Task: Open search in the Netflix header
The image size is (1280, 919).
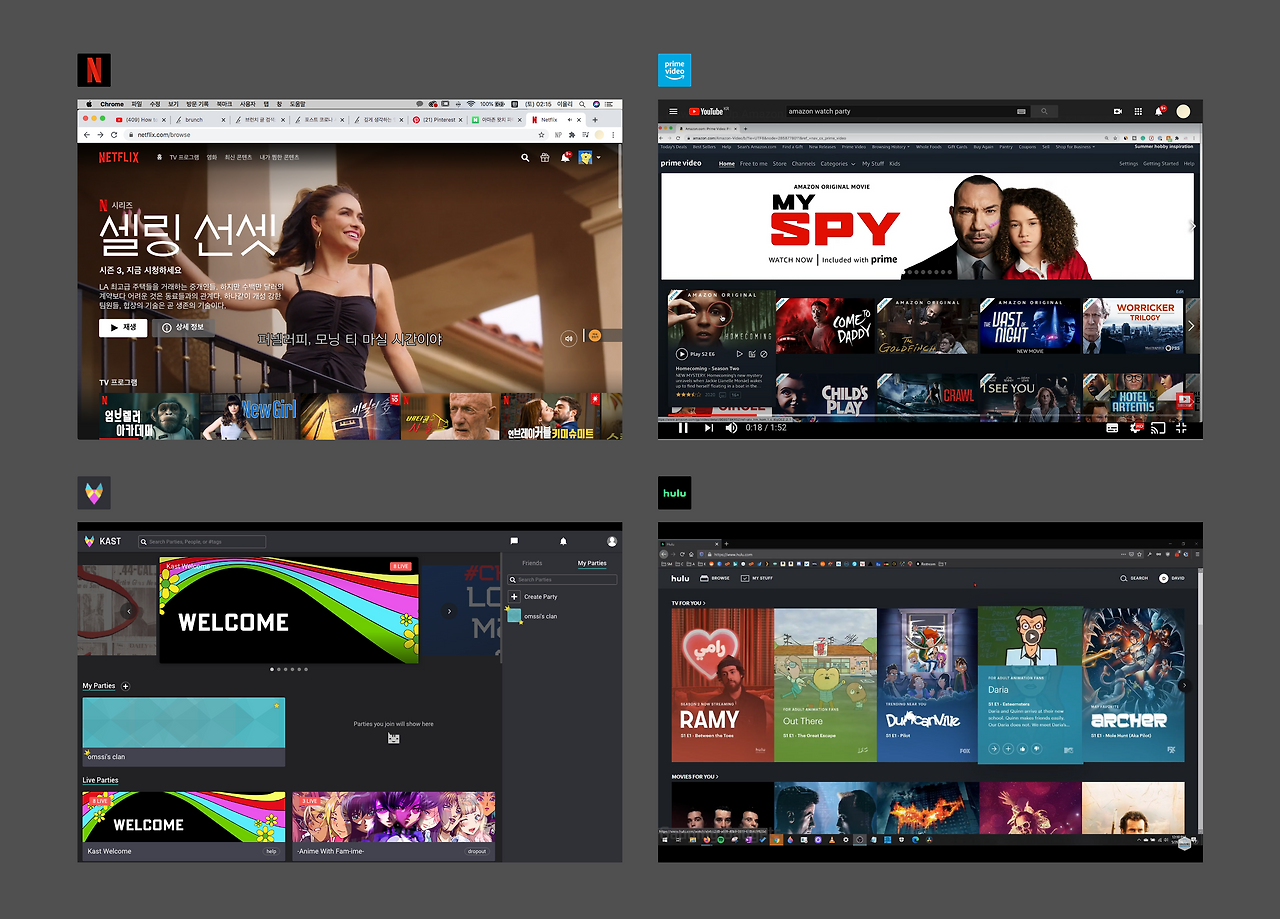Action: coord(525,157)
